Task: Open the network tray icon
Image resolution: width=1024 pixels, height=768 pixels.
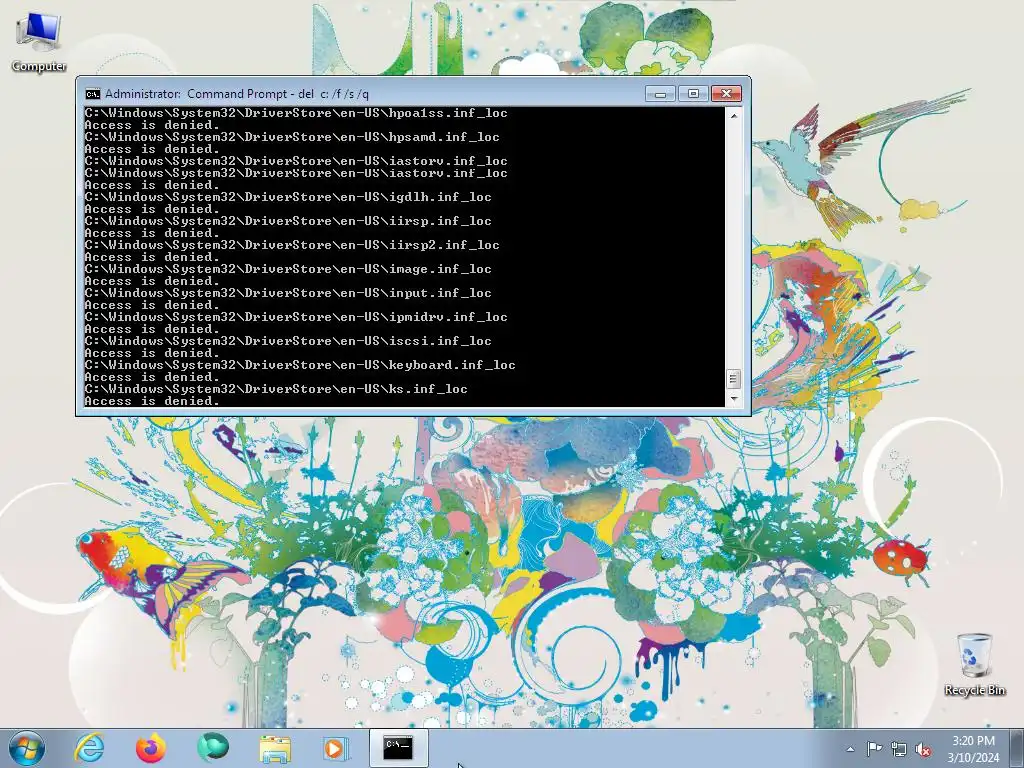Action: click(x=899, y=749)
